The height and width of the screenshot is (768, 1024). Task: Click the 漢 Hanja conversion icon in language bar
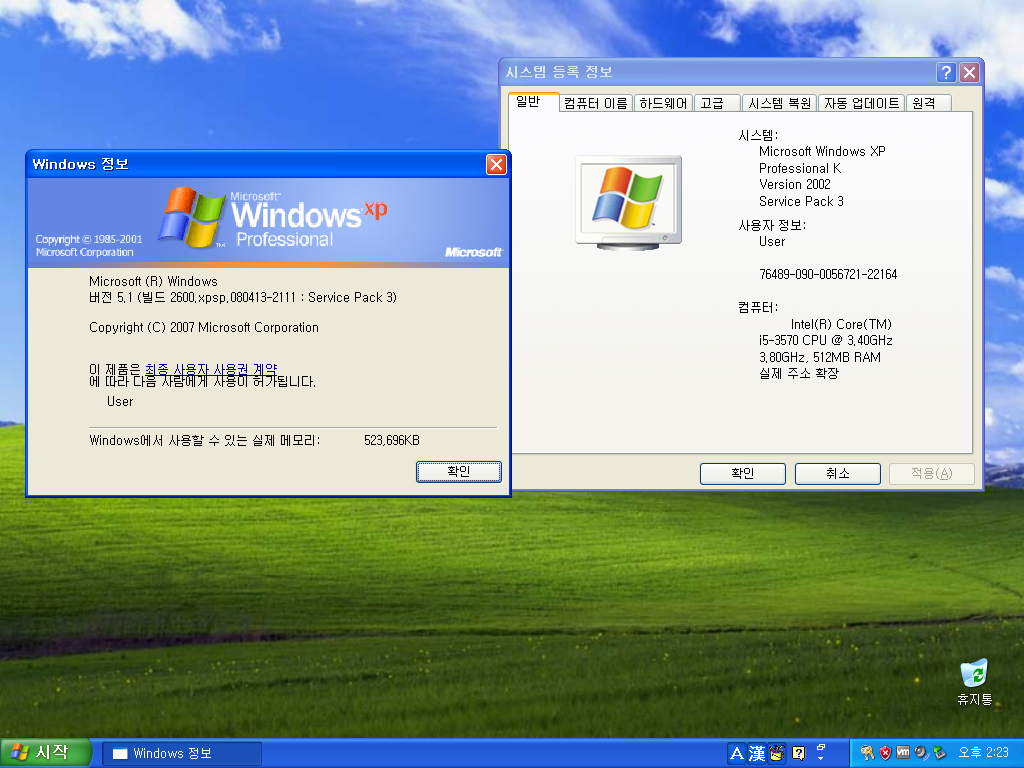[x=757, y=754]
